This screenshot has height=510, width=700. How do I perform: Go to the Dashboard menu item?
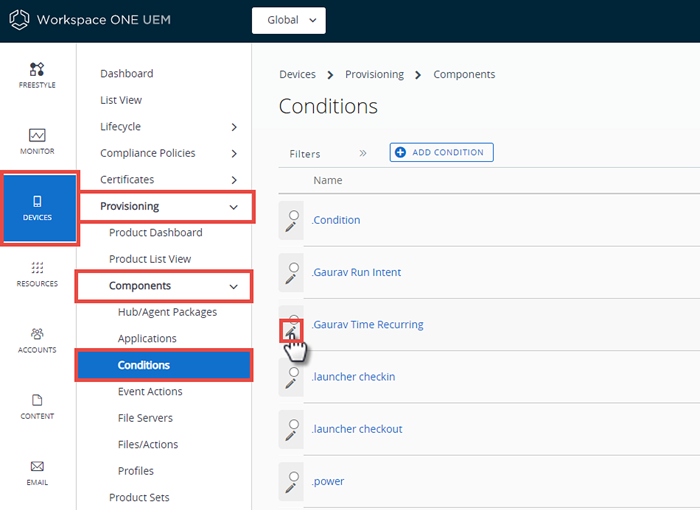[127, 74]
